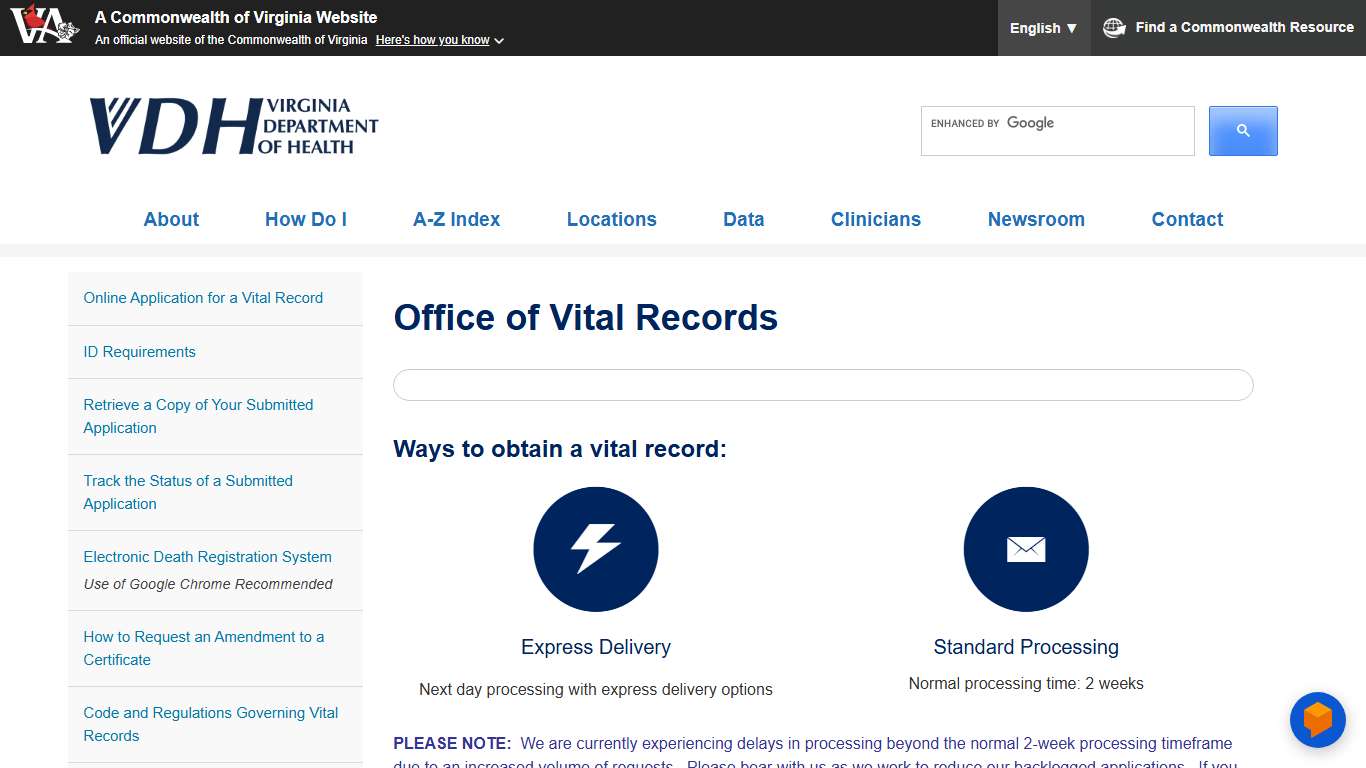The height and width of the screenshot is (768, 1366).
Task: Select the Express Delivery lightning icon
Action: [595, 549]
